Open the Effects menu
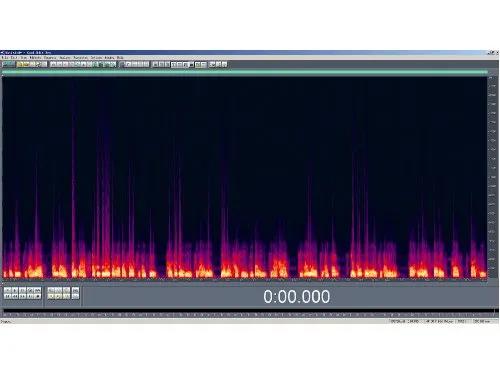Viewport: 500px width, 375px height. tap(36, 58)
